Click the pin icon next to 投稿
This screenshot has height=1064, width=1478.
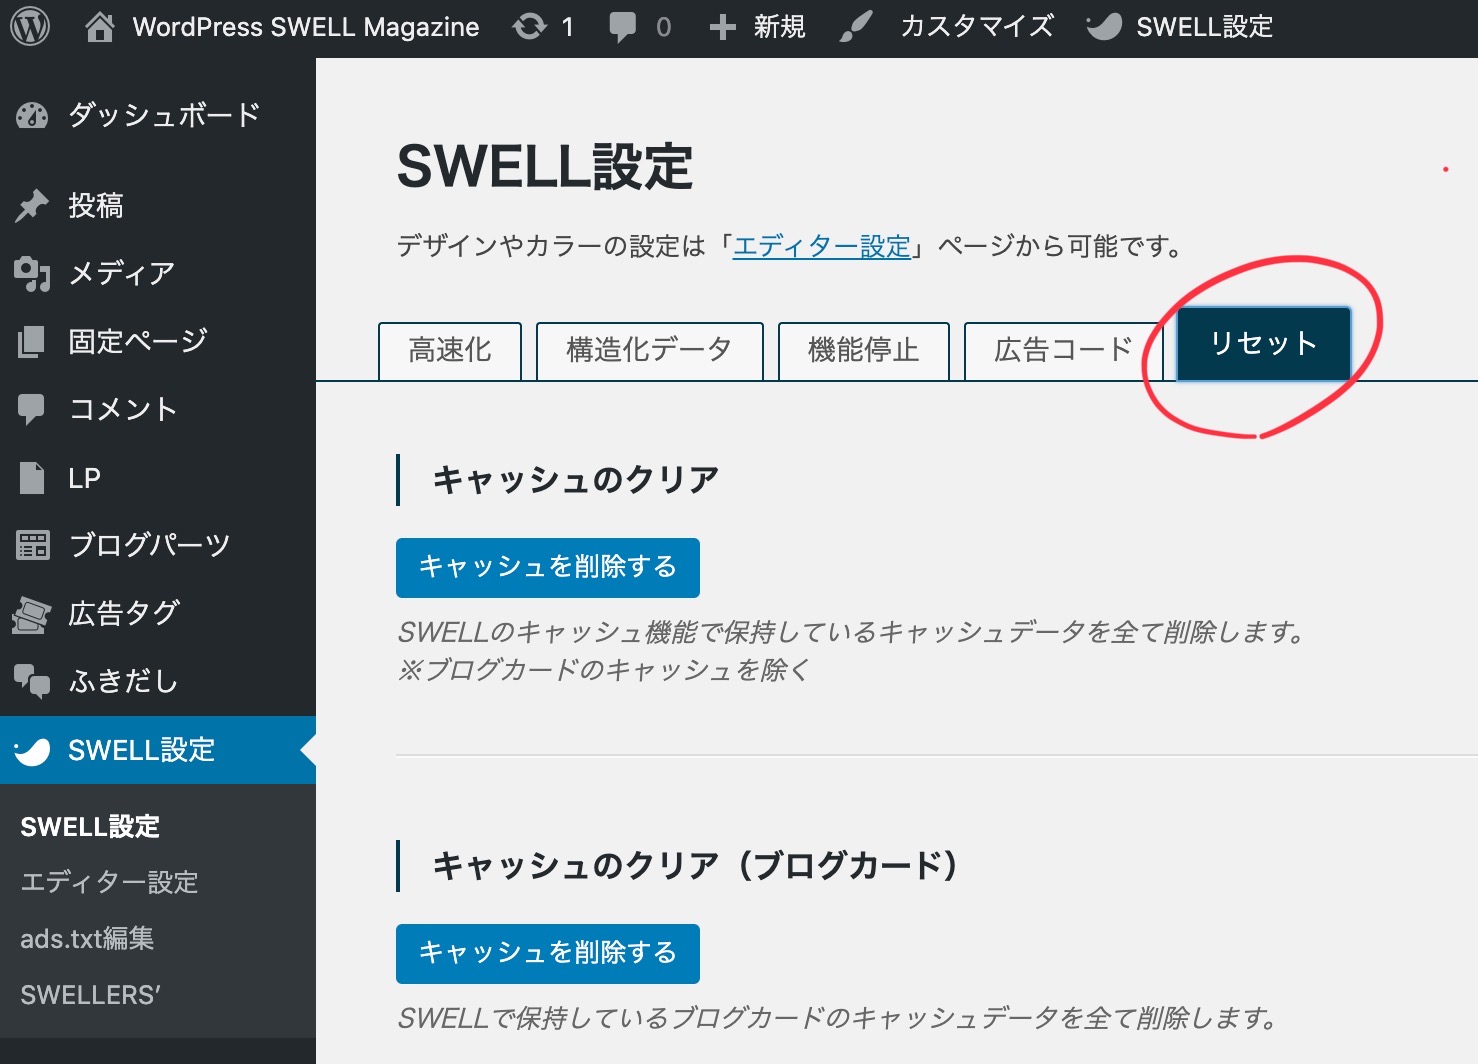(x=32, y=206)
